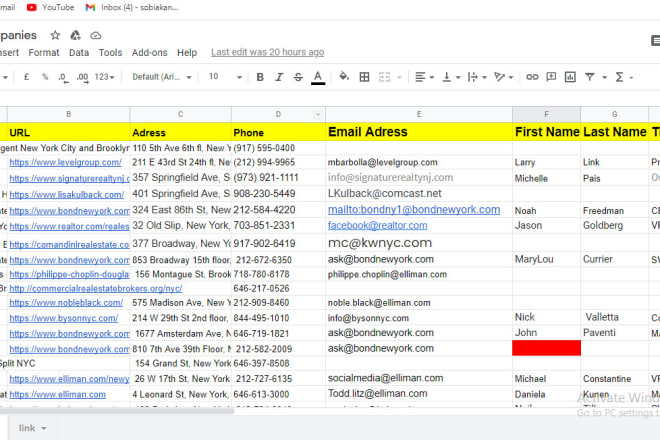Insert a comment icon
The width and height of the screenshot is (660, 440).
tap(551, 77)
